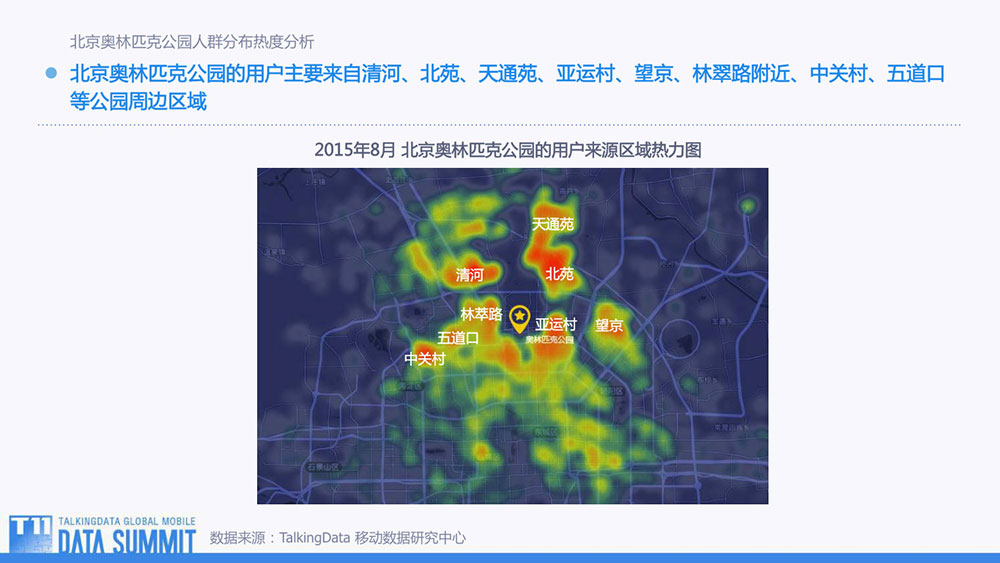This screenshot has height=563, width=1000.
Task: Click the yellow star location pin
Action: pos(520,319)
